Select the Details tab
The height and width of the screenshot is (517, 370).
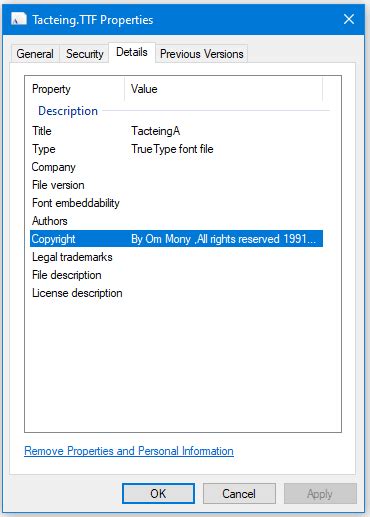[132, 52]
